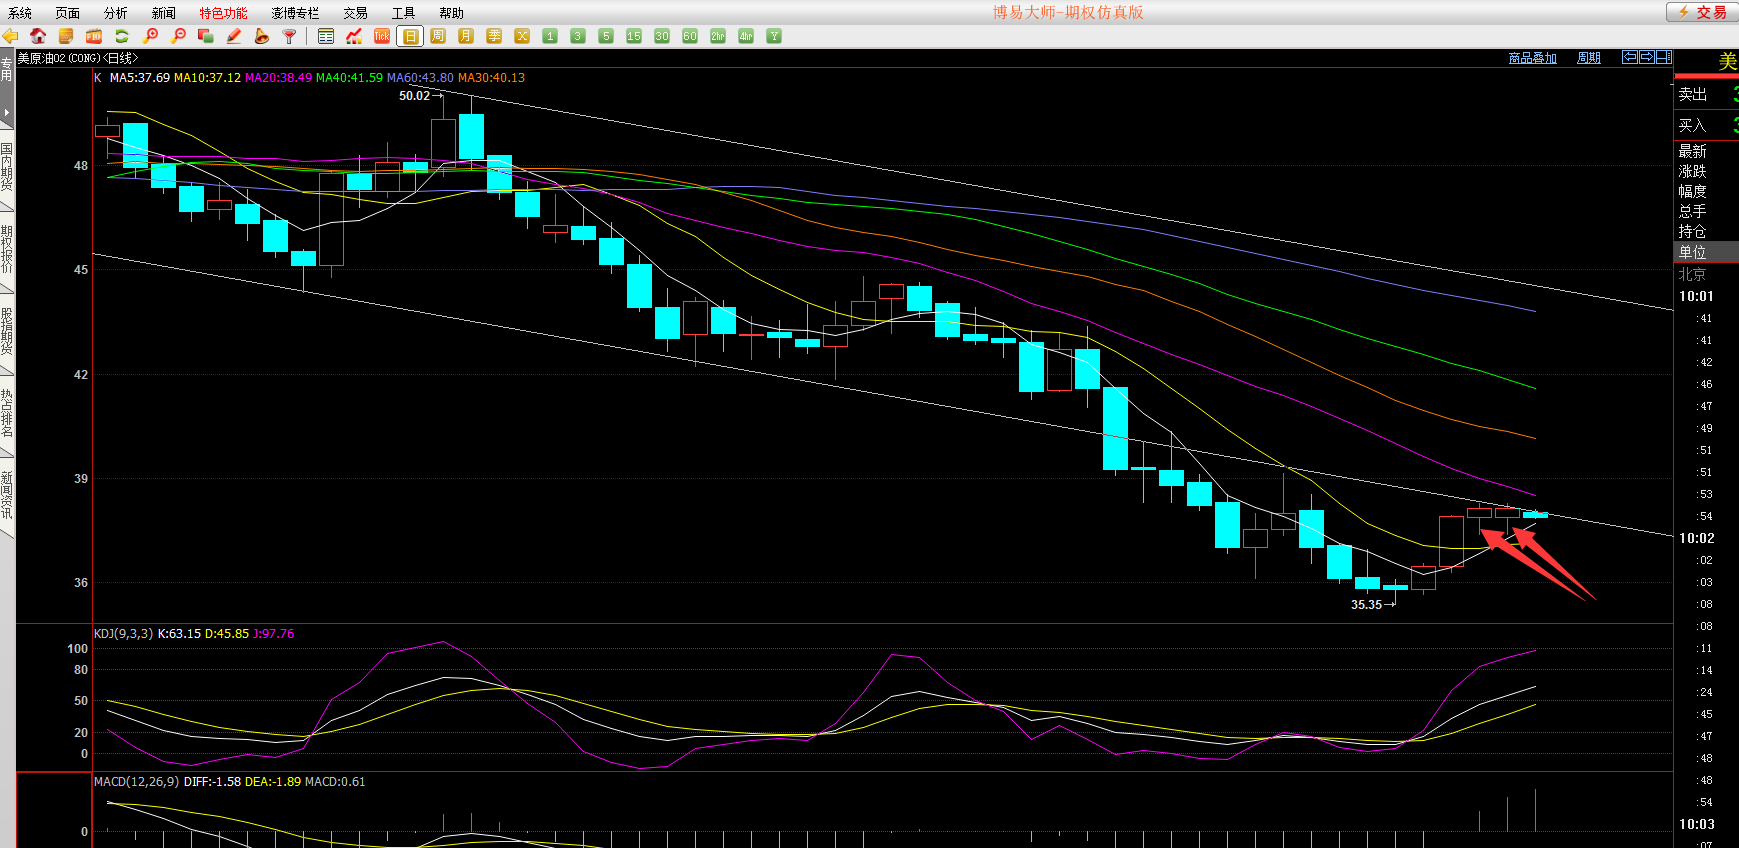Expand the 专用 side panel arrow
1739x848 pixels.
(x=6, y=112)
